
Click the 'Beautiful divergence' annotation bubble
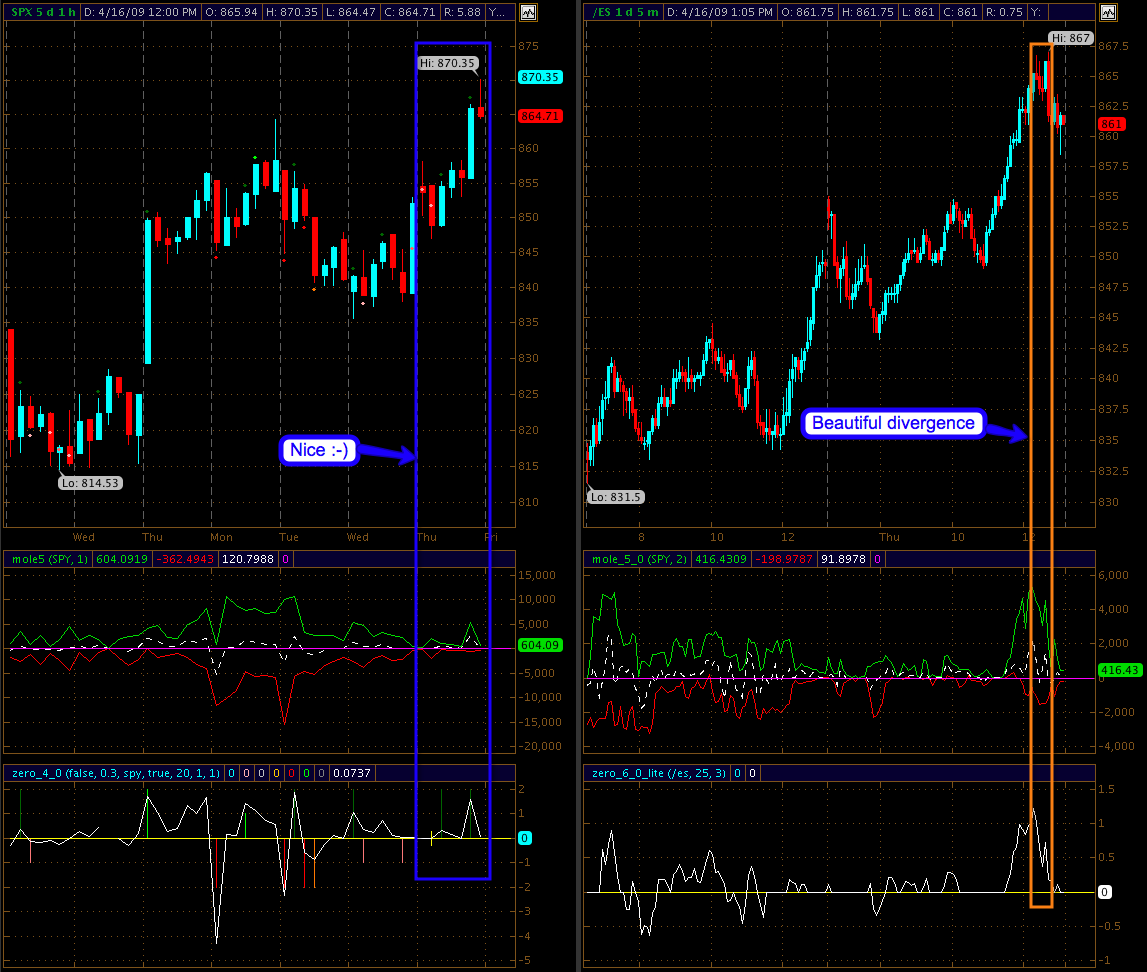coord(893,423)
